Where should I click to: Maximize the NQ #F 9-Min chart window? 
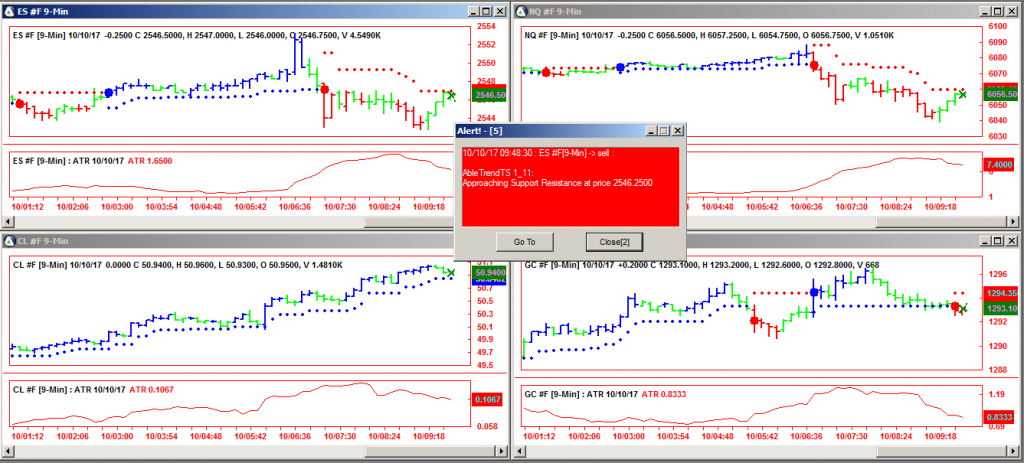coord(998,11)
